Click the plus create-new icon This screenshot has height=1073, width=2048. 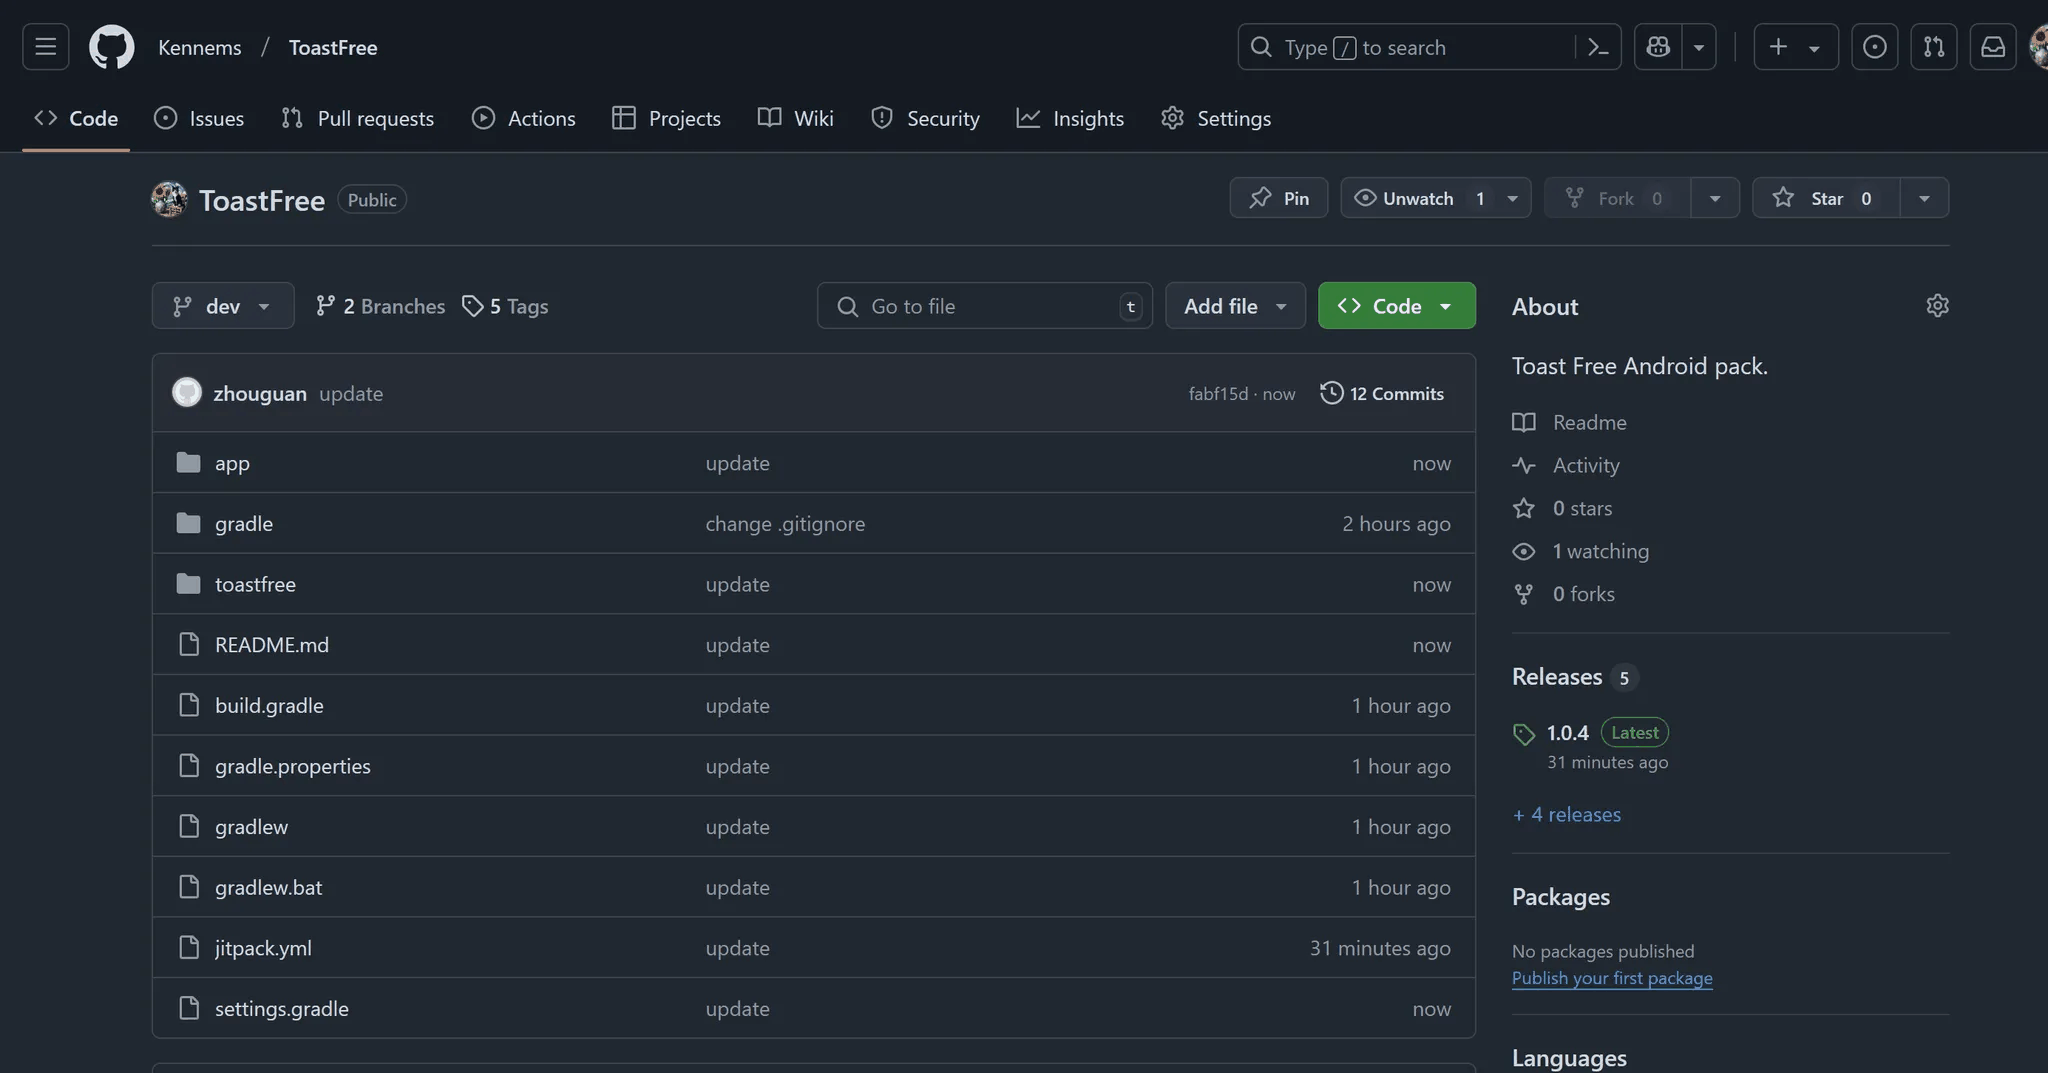[1778, 47]
